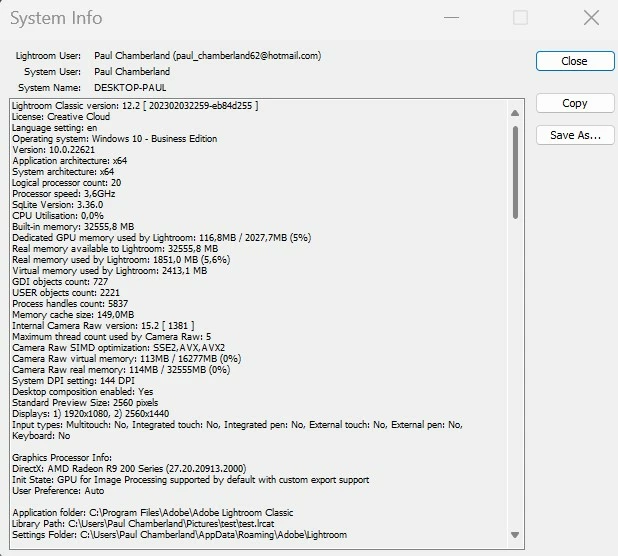The image size is (618, 556).
Task: Click the Application folder path line
Action: point(153,513)
